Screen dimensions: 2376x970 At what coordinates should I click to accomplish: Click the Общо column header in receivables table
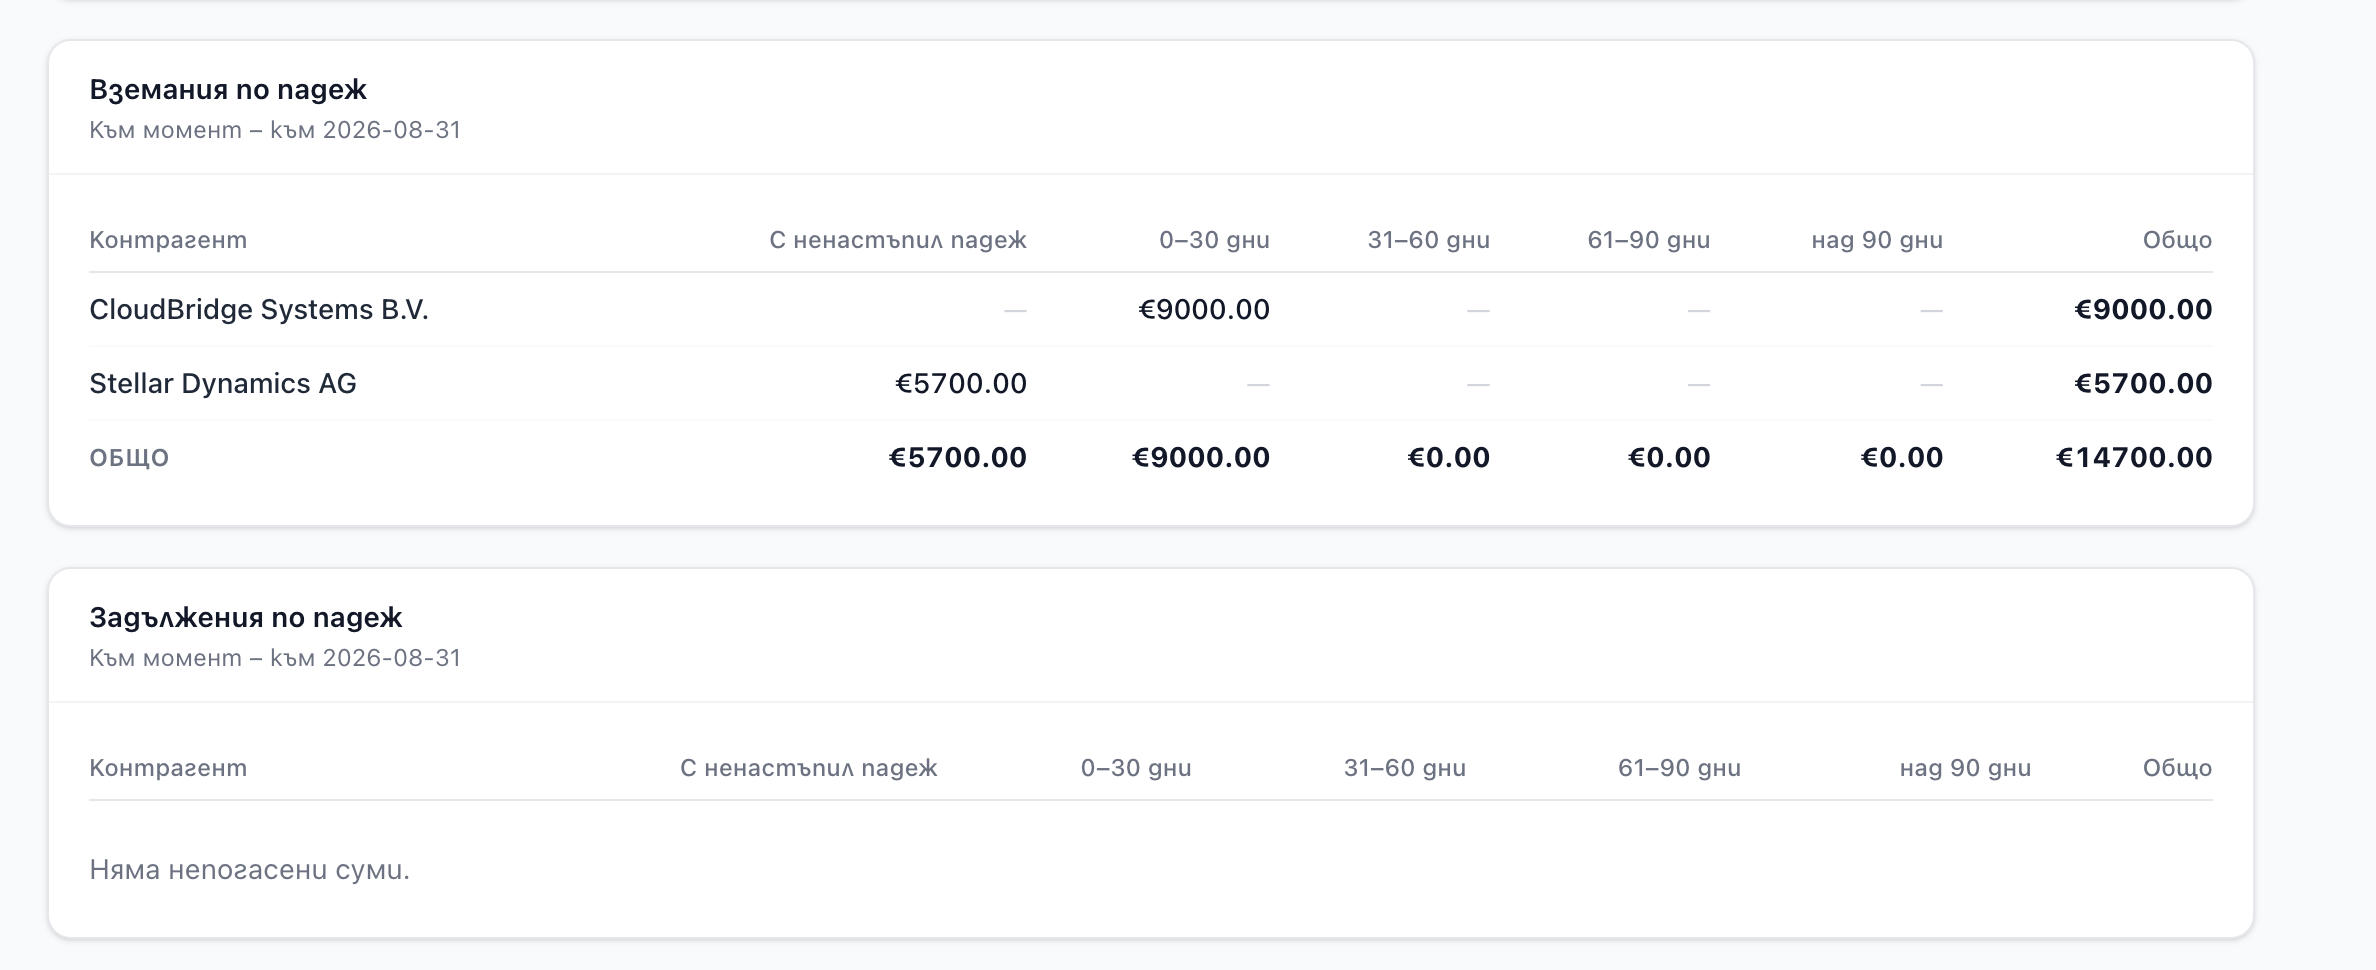tap(2177, 240)
